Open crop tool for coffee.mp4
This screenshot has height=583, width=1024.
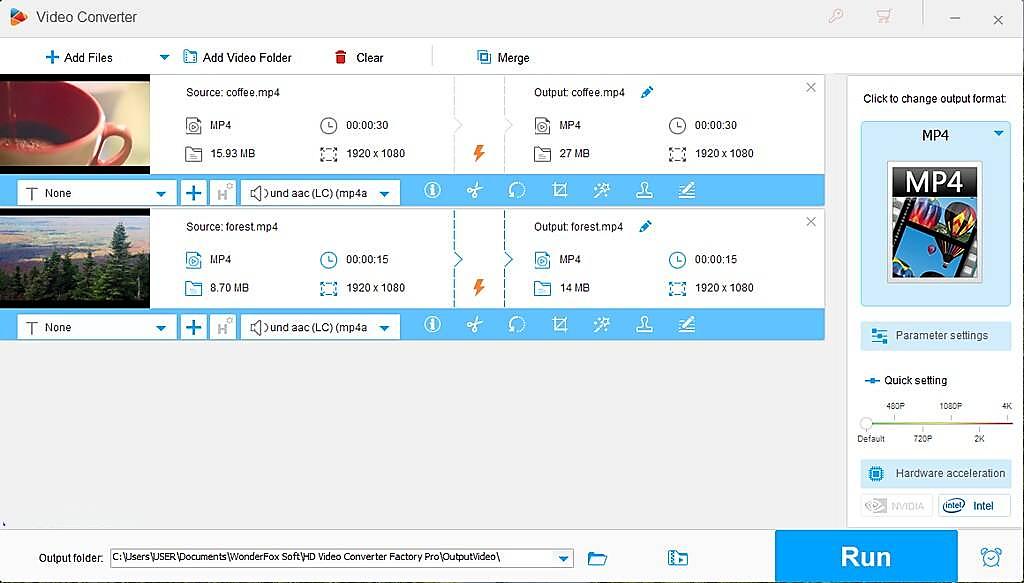pyautogui.click(x=560, y=191)
